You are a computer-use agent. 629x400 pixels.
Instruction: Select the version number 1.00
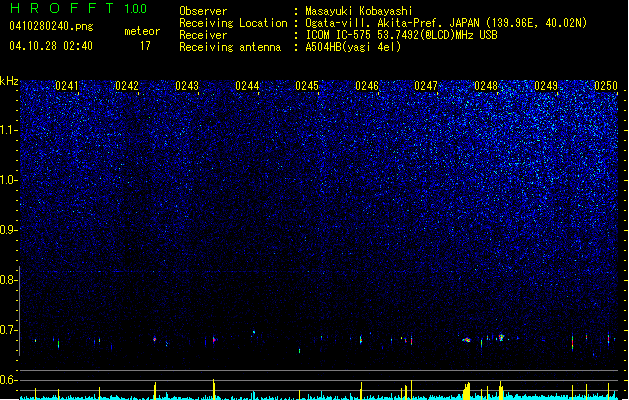136,9
